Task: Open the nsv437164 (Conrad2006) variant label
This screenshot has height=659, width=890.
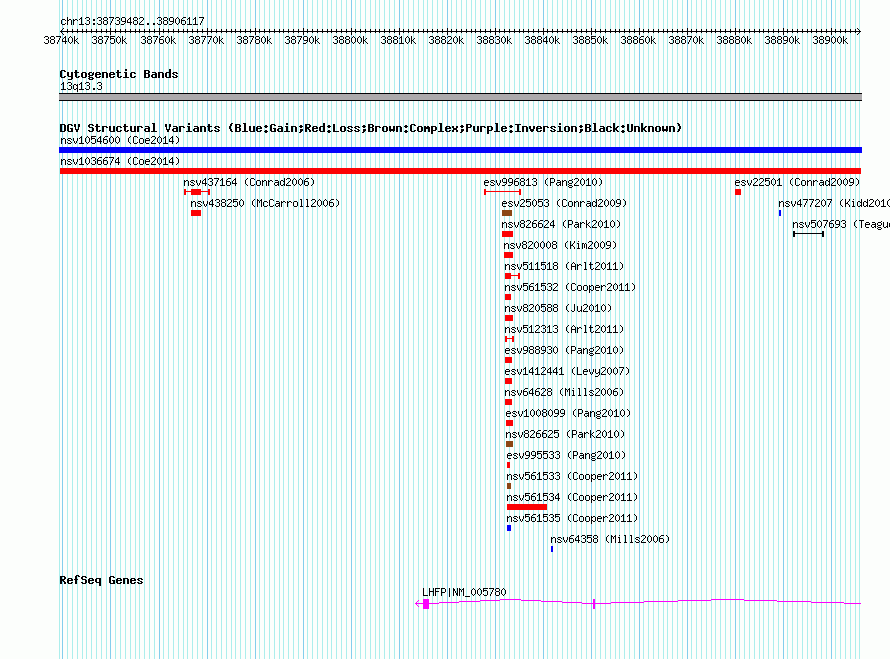Action: (248, 182)
